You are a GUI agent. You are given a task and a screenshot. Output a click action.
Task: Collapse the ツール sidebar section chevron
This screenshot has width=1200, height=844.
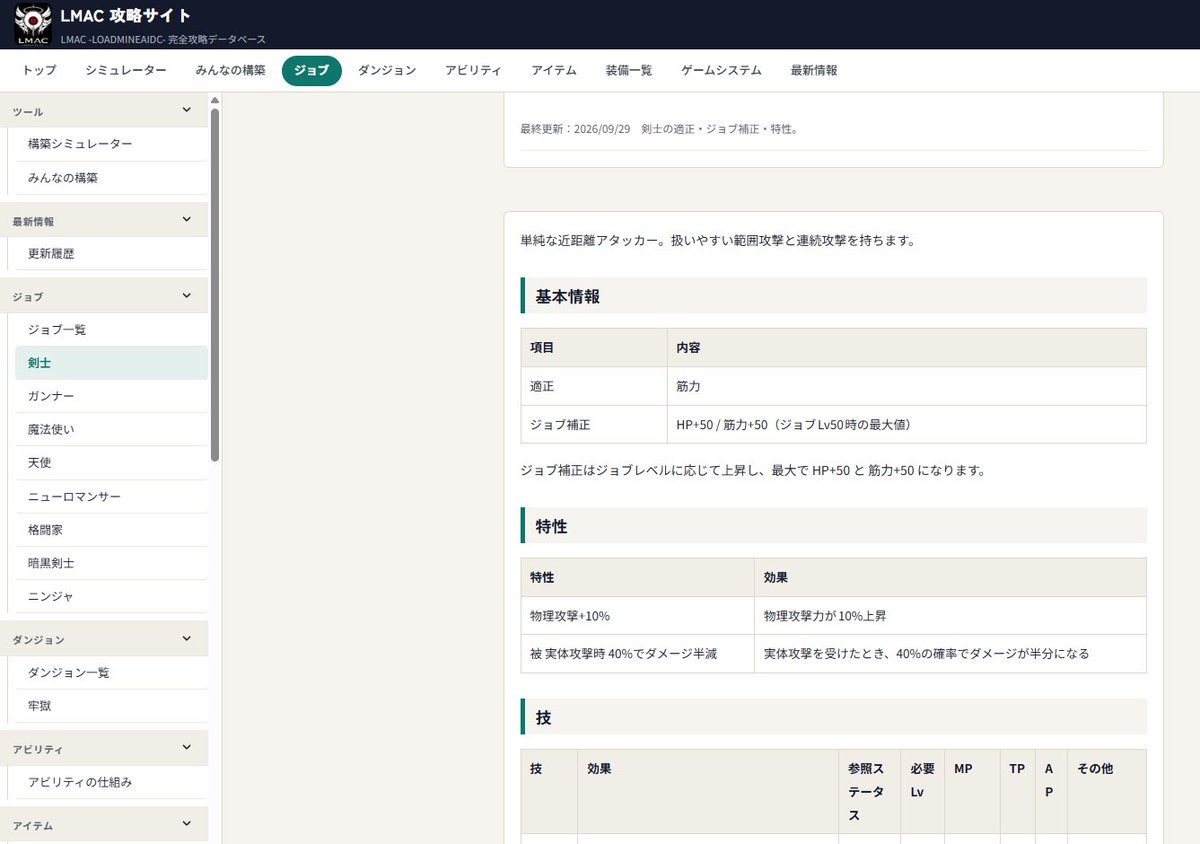click(186, 111)
